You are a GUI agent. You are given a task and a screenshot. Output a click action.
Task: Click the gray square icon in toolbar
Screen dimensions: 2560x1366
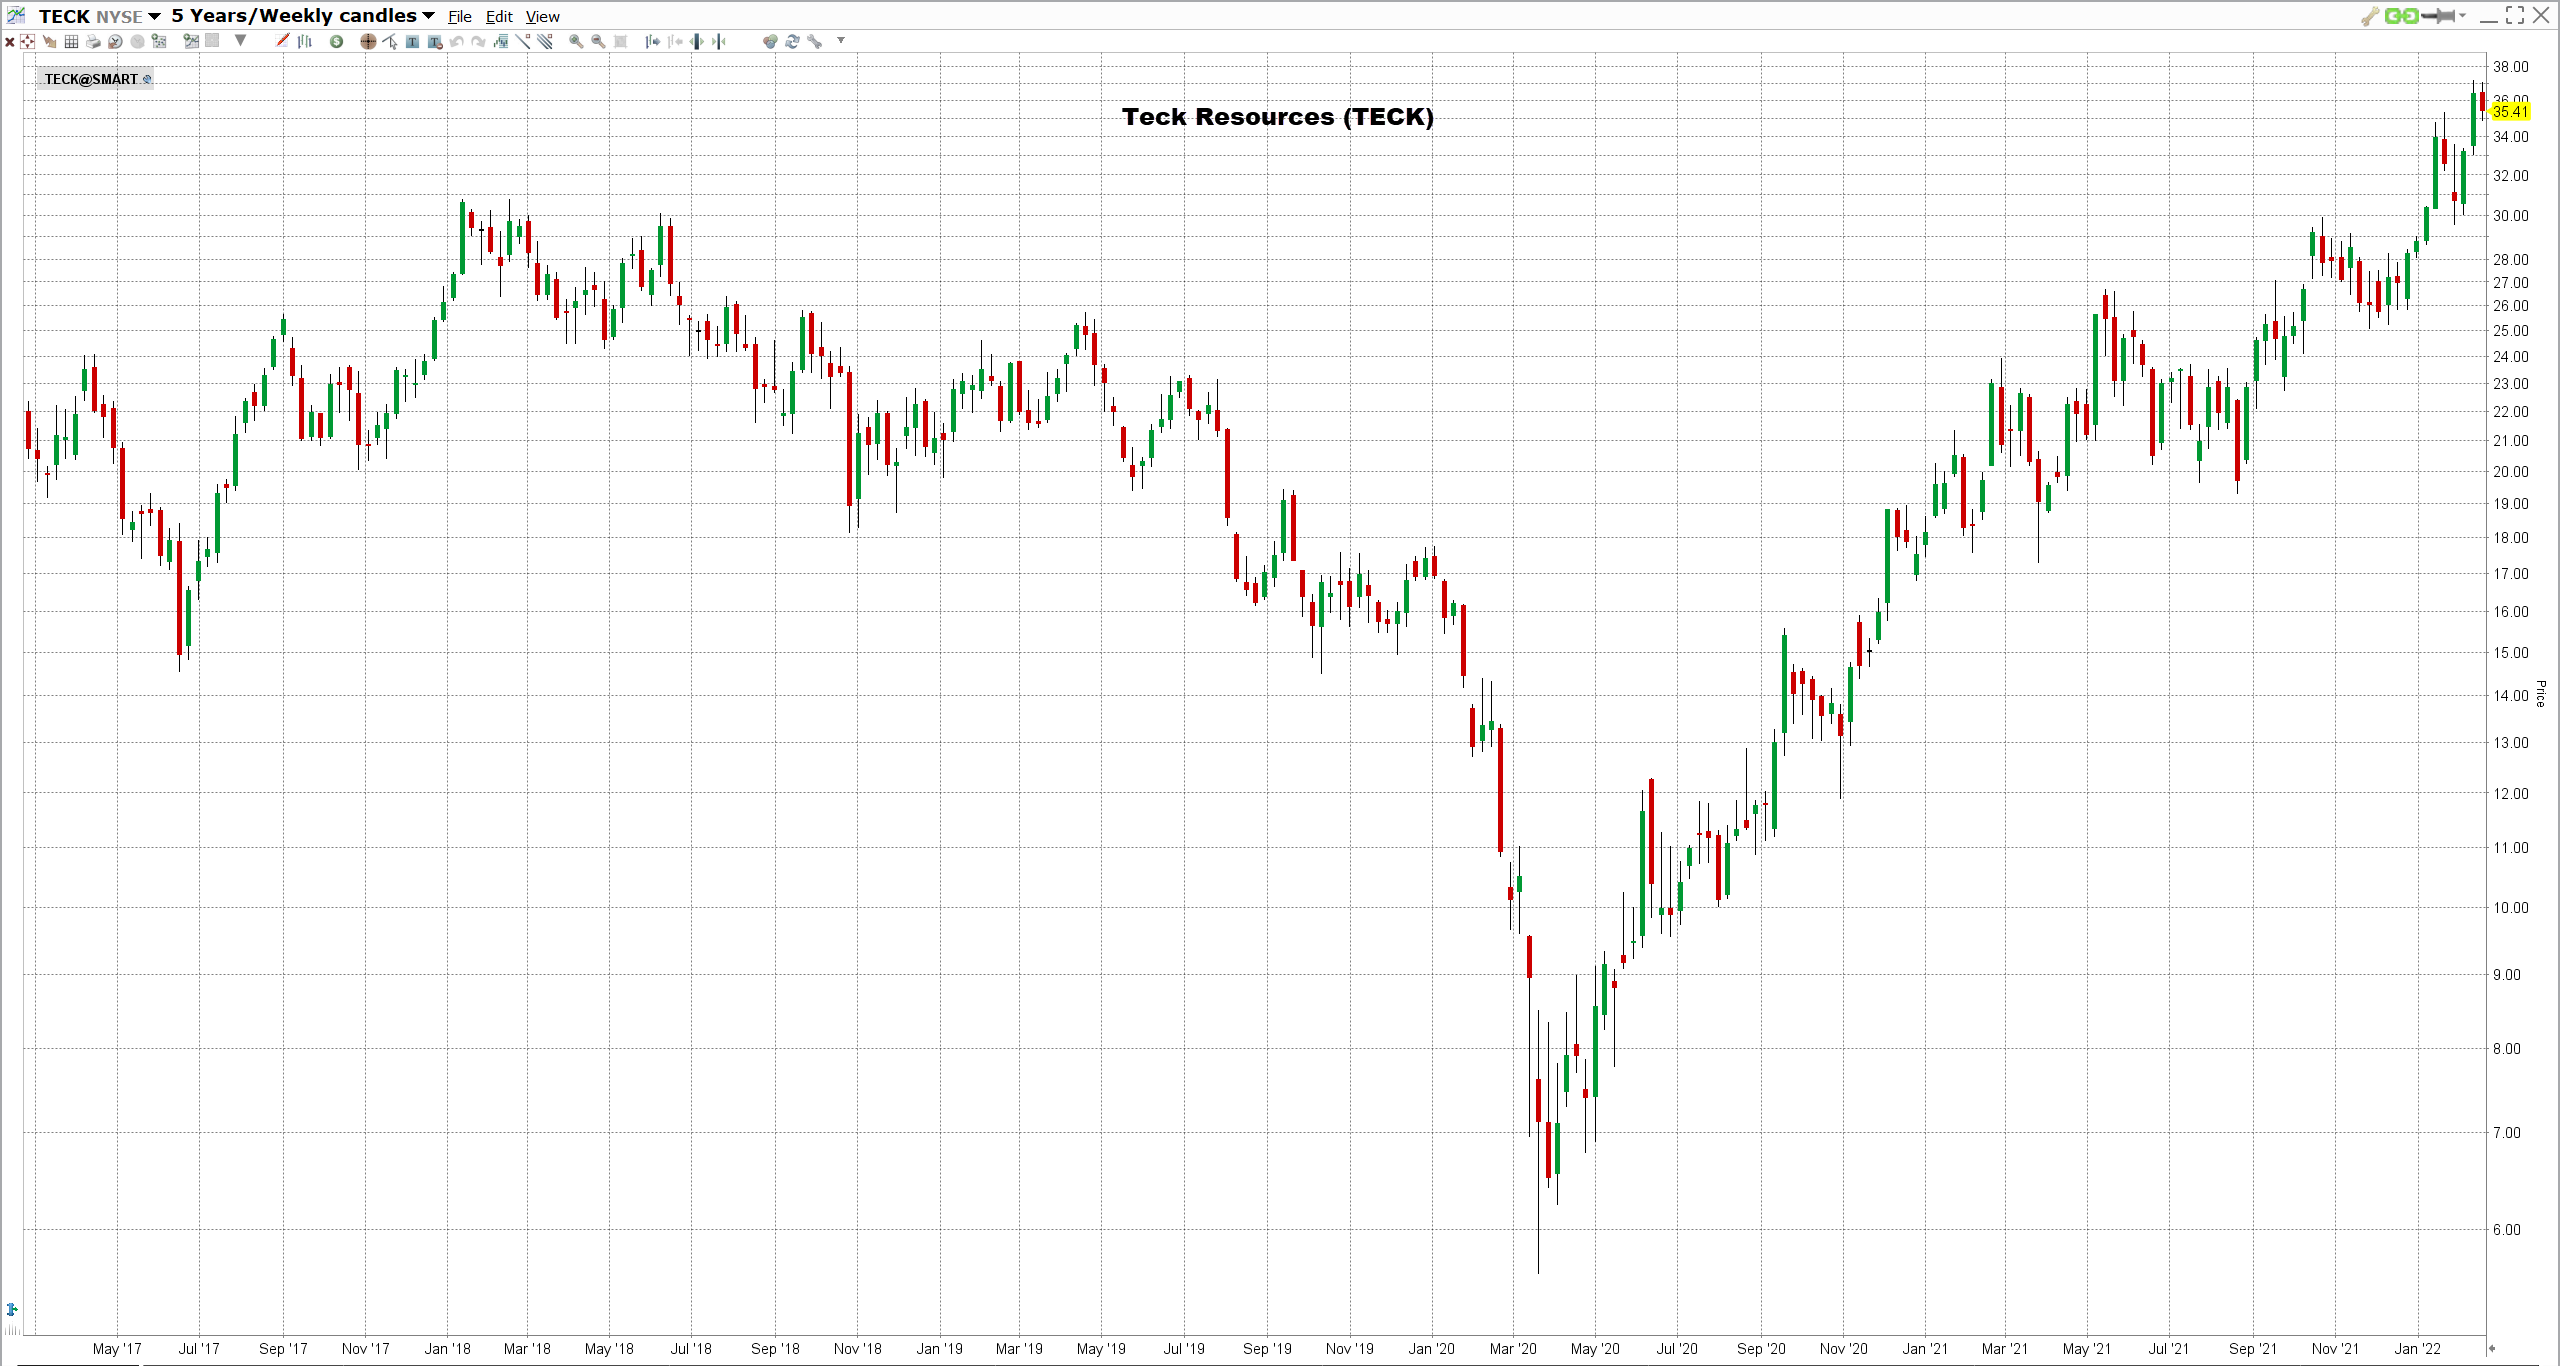[x=212, y=41]
